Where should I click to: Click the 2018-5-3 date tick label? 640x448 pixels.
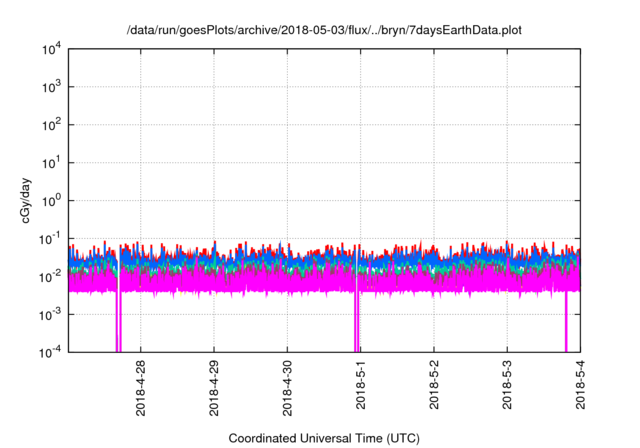pyautogui.click(x=507, y=384)
